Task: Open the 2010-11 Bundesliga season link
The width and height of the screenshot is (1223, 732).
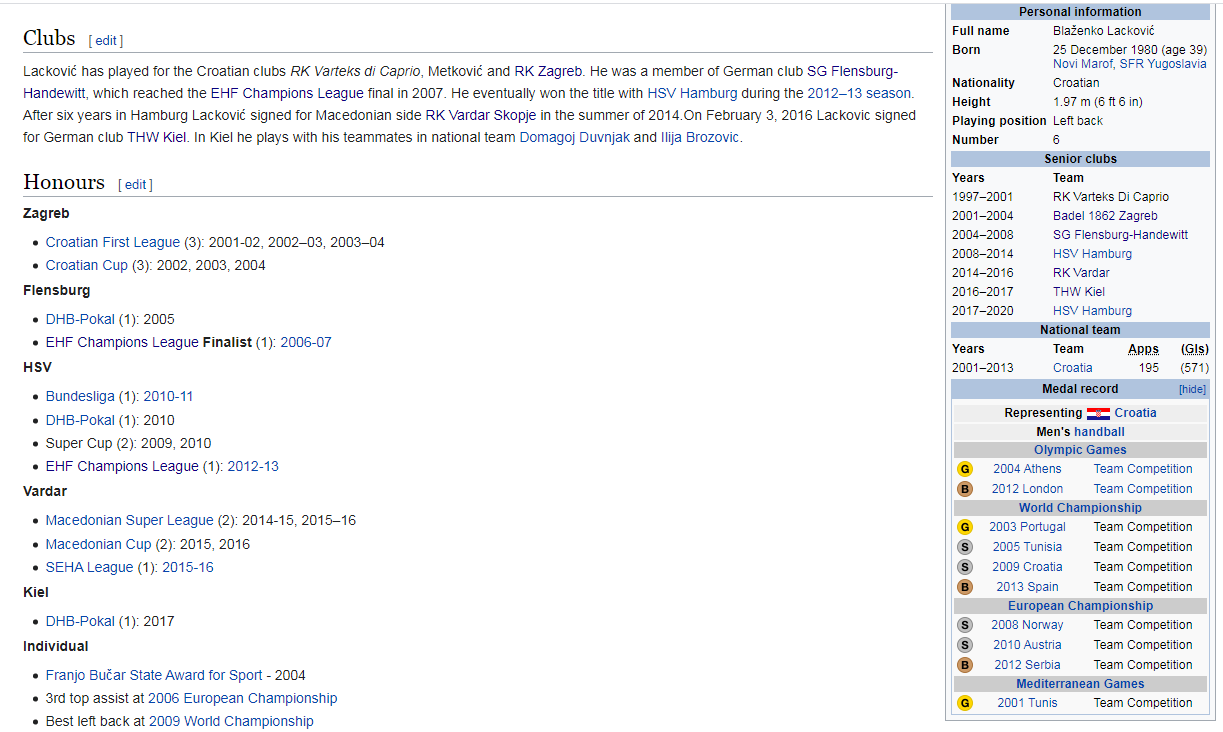Action: point(168,396)
